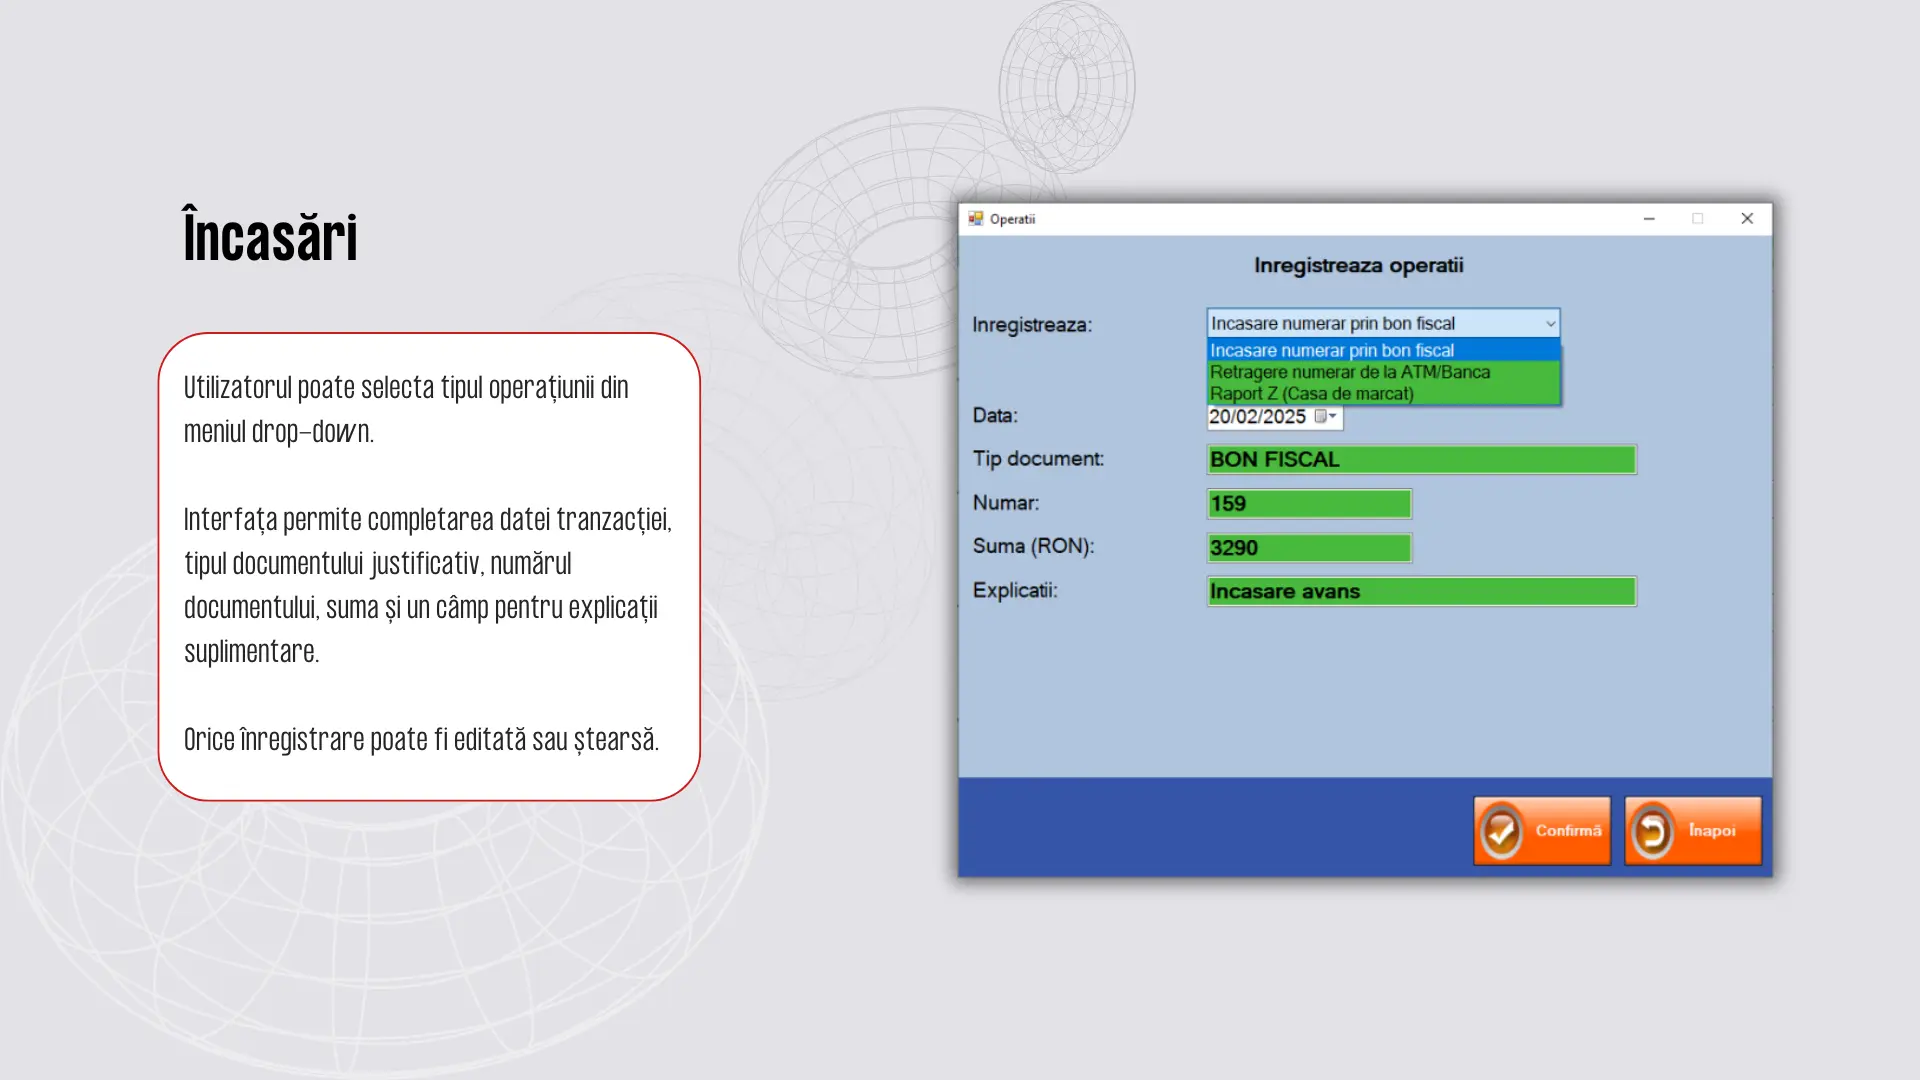1920x1080 pixels.
Task: Open the date picker calendar arrow
Action: [1326, 417]
